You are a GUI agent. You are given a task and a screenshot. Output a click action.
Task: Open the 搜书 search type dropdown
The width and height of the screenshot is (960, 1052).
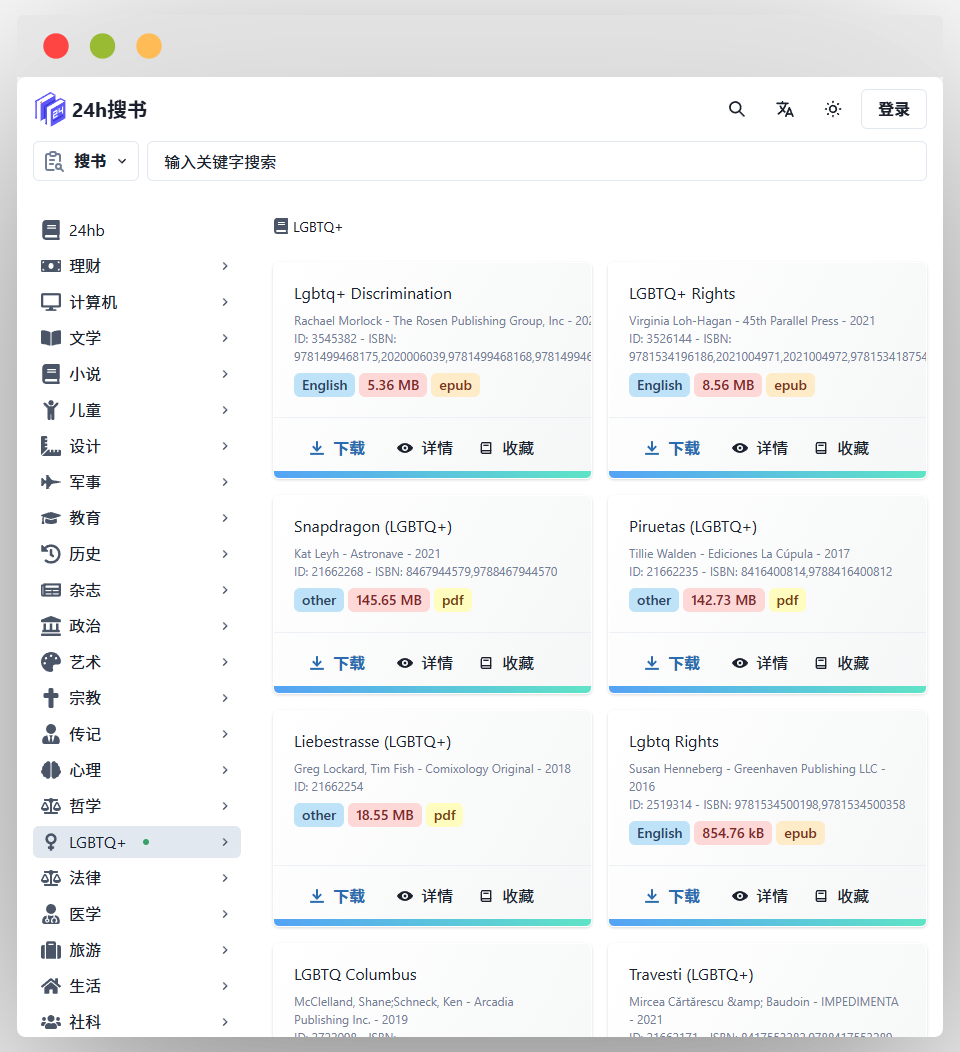86,161
